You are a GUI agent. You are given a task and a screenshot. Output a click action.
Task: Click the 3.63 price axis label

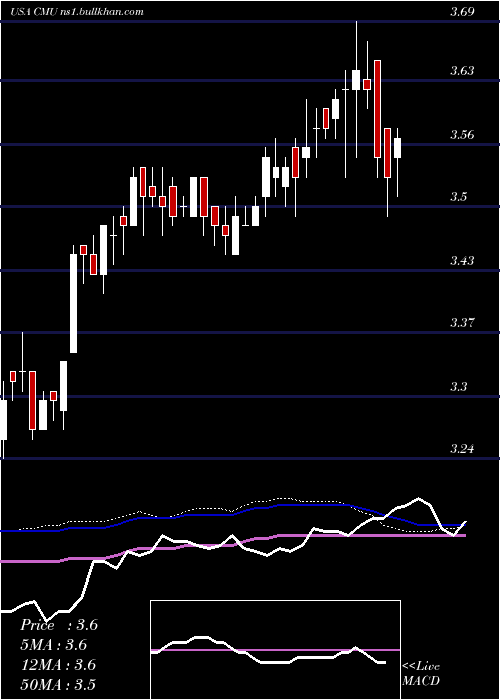pyautogui.click(x=462, y=71)
